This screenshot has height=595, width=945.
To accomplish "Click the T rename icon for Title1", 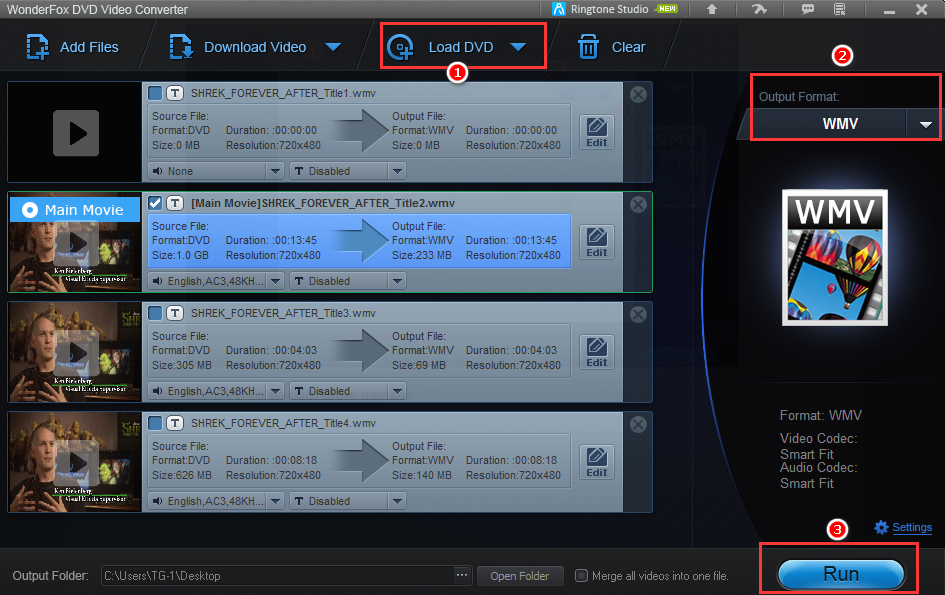I will click(x=175, y=93).
